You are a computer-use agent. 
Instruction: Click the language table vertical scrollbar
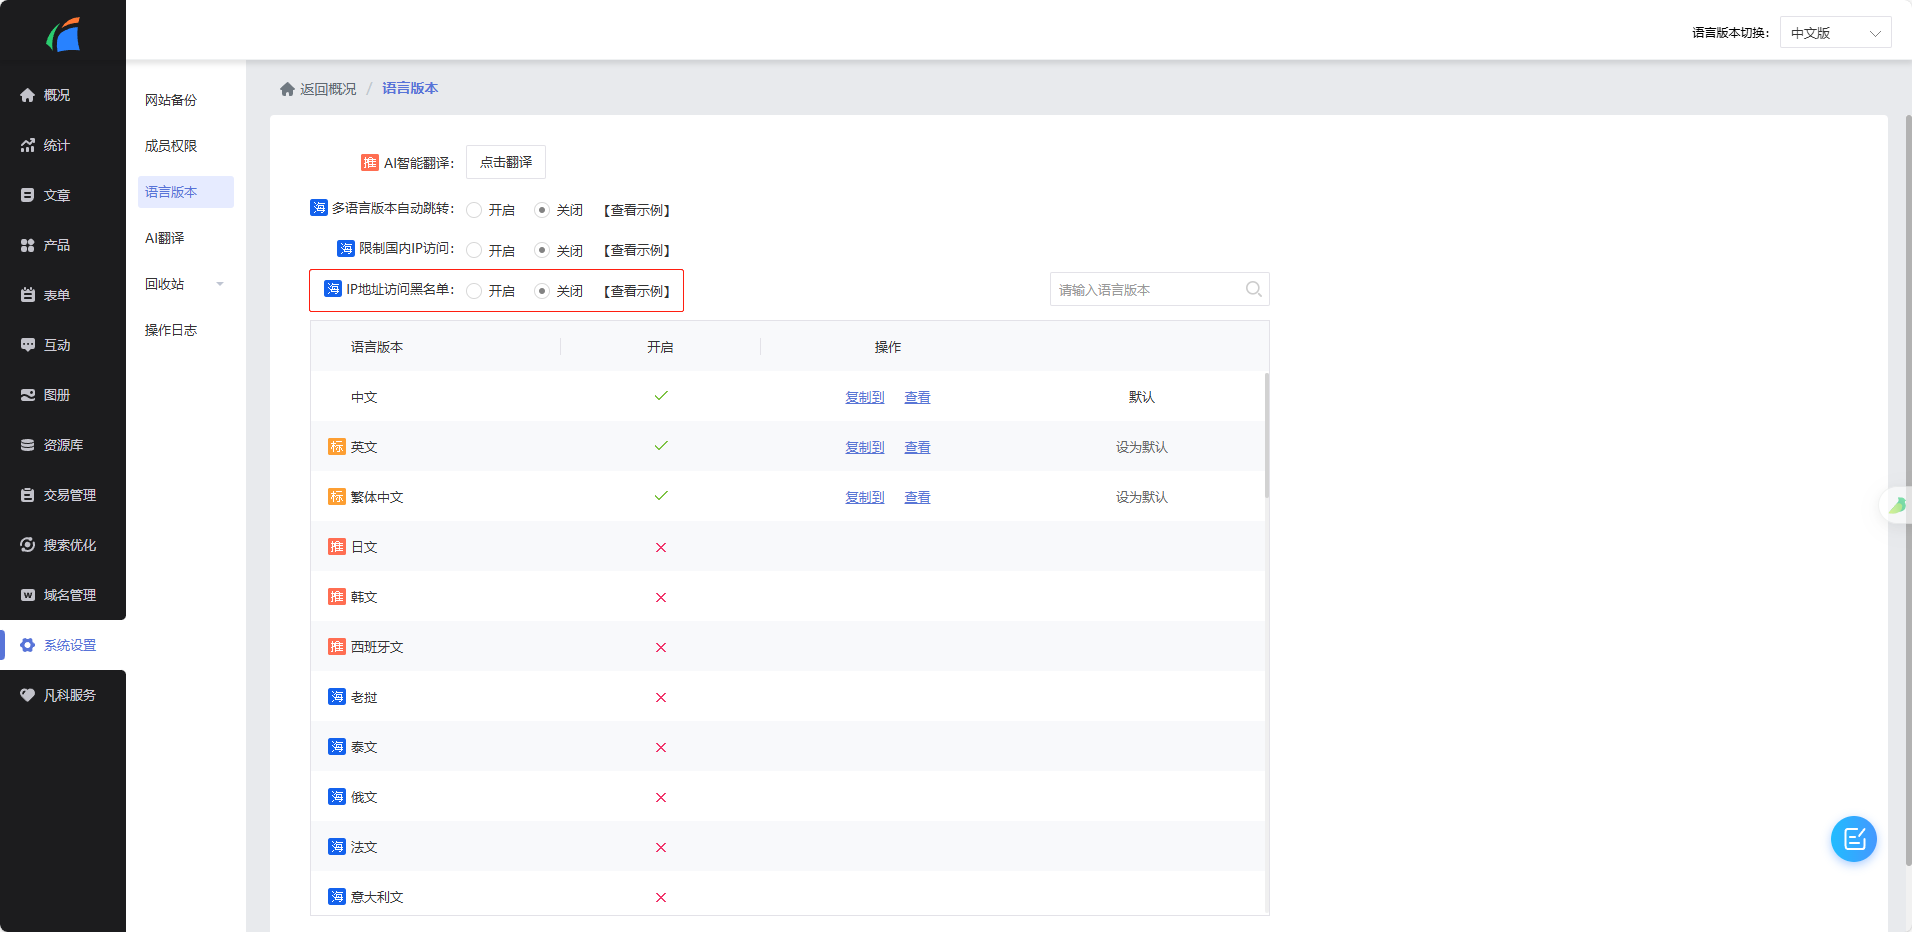click(1266, 435)
